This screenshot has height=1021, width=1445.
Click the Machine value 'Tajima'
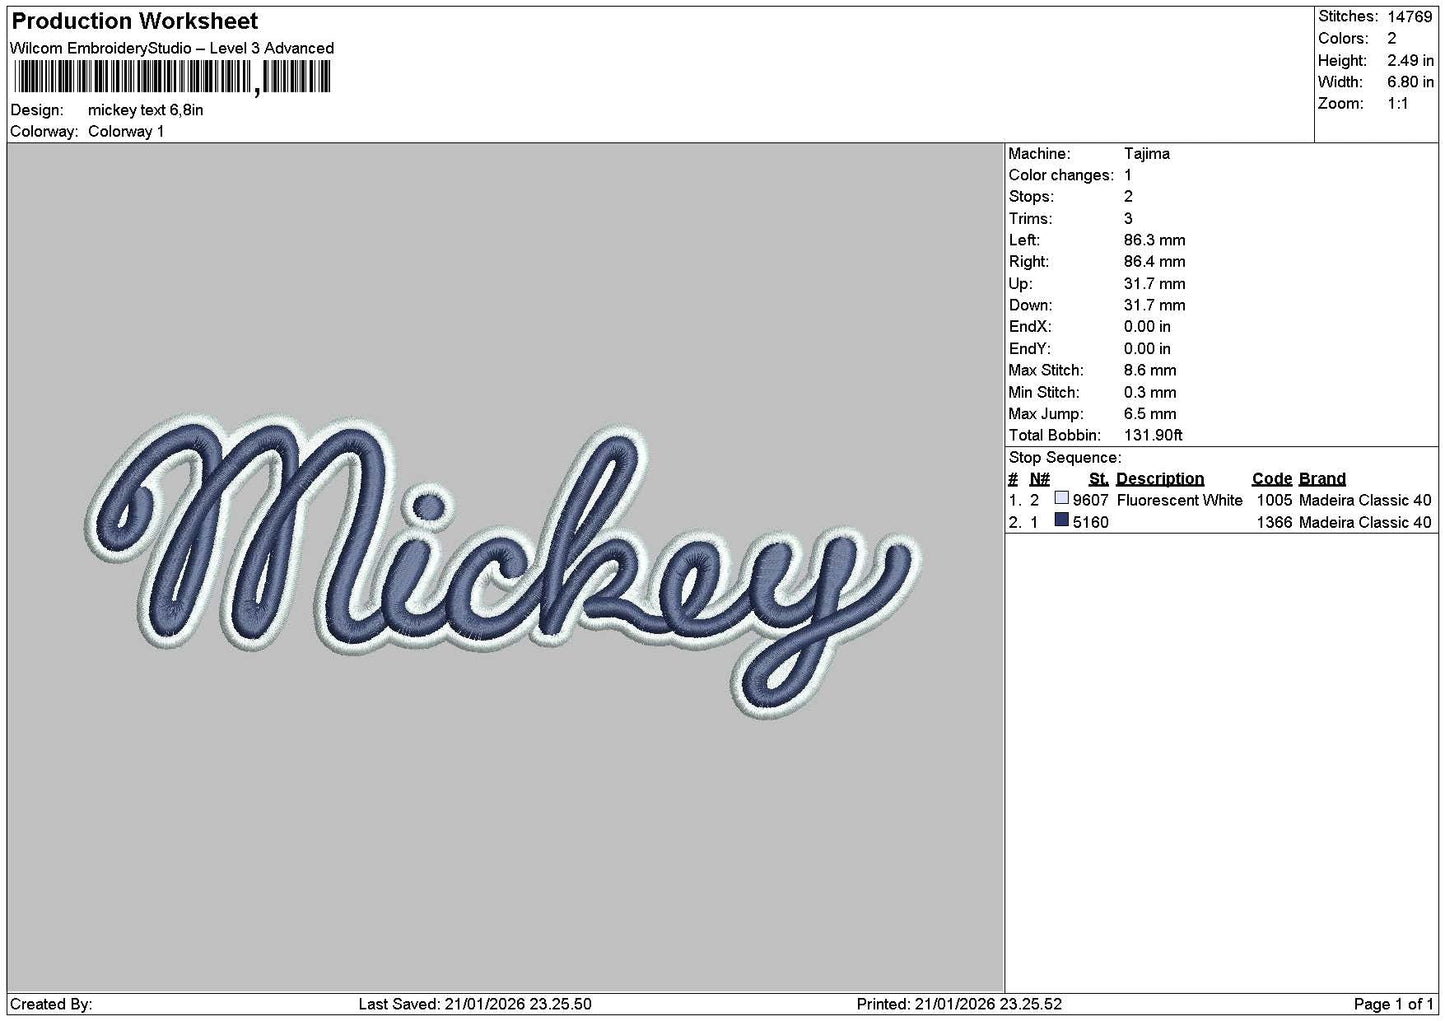1146,154
